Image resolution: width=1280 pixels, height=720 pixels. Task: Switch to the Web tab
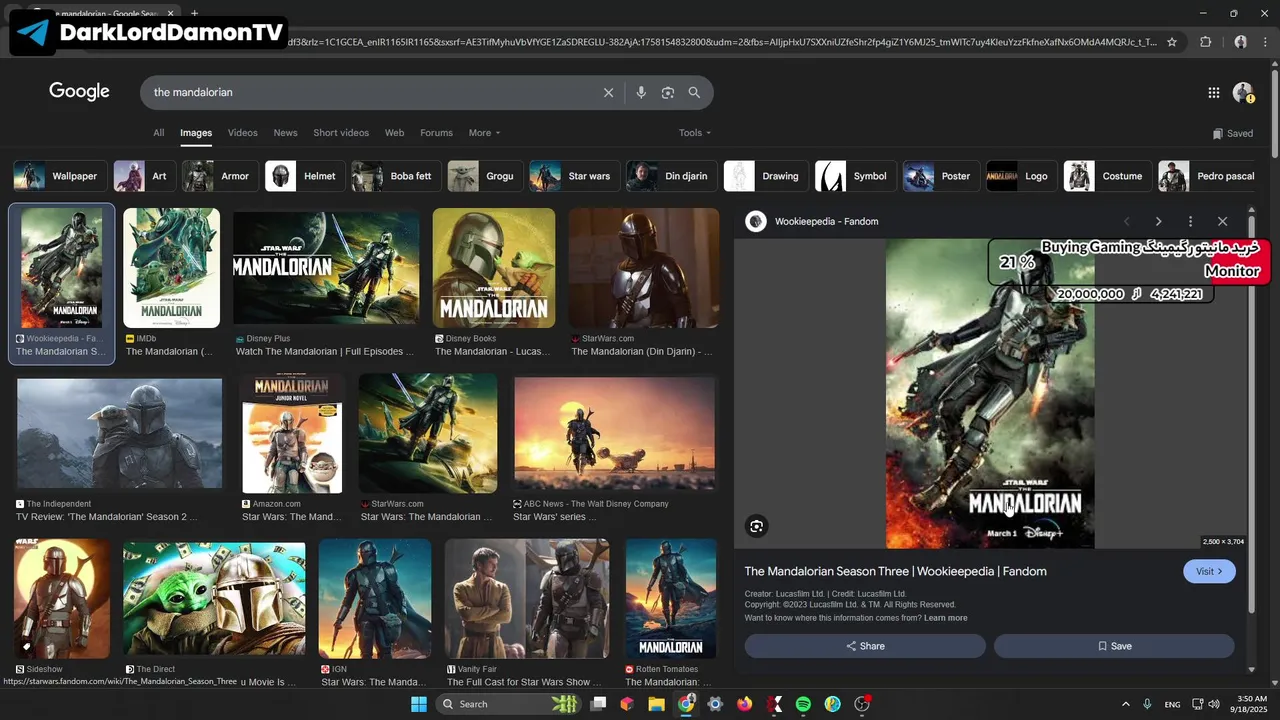click(395, 133)
